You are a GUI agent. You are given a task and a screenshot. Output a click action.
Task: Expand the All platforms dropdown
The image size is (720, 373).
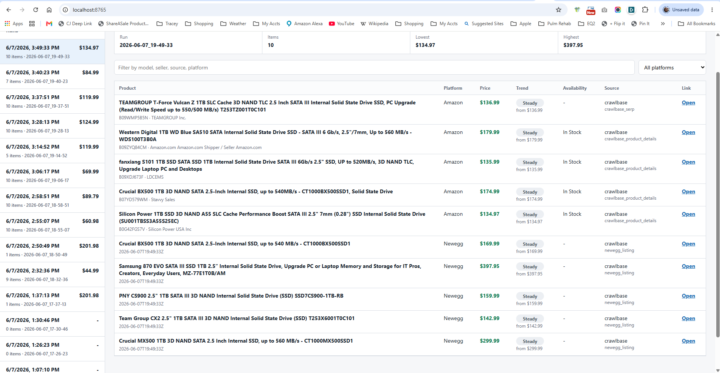pyautogui.click(x=672, y=68)
